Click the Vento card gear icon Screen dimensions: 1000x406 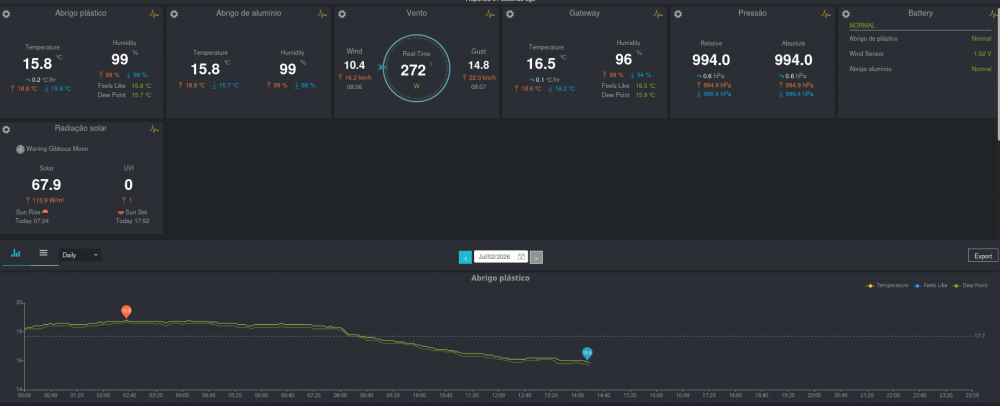(342, 13)
